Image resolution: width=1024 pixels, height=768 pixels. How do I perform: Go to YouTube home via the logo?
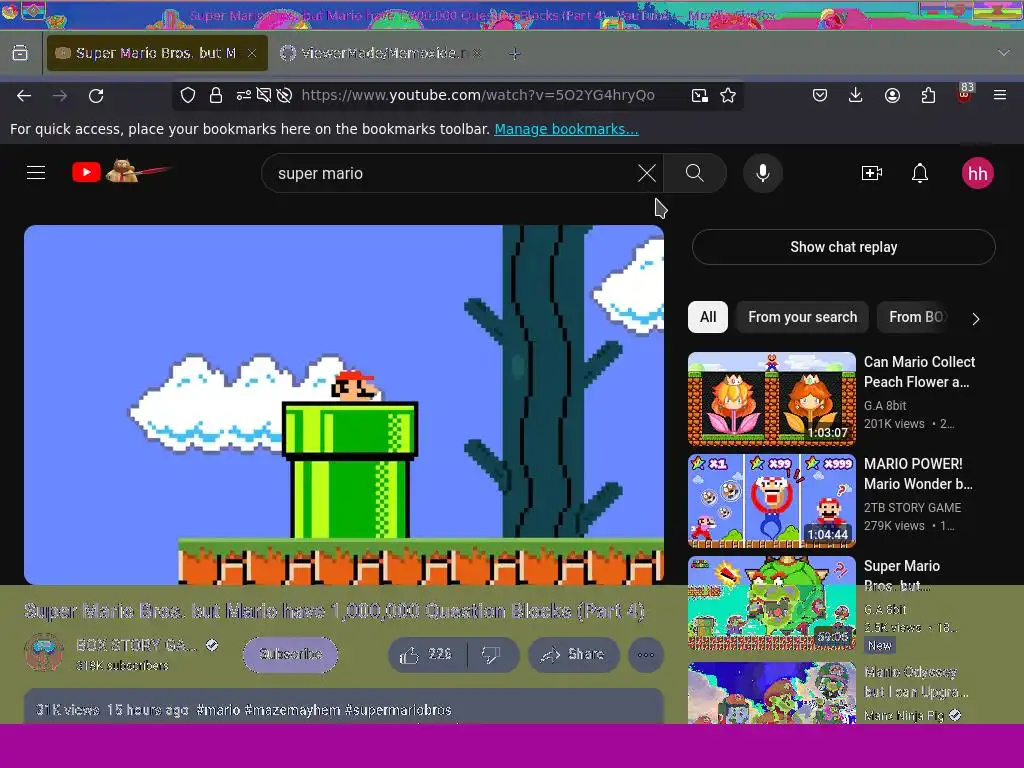tap(121, 172)
